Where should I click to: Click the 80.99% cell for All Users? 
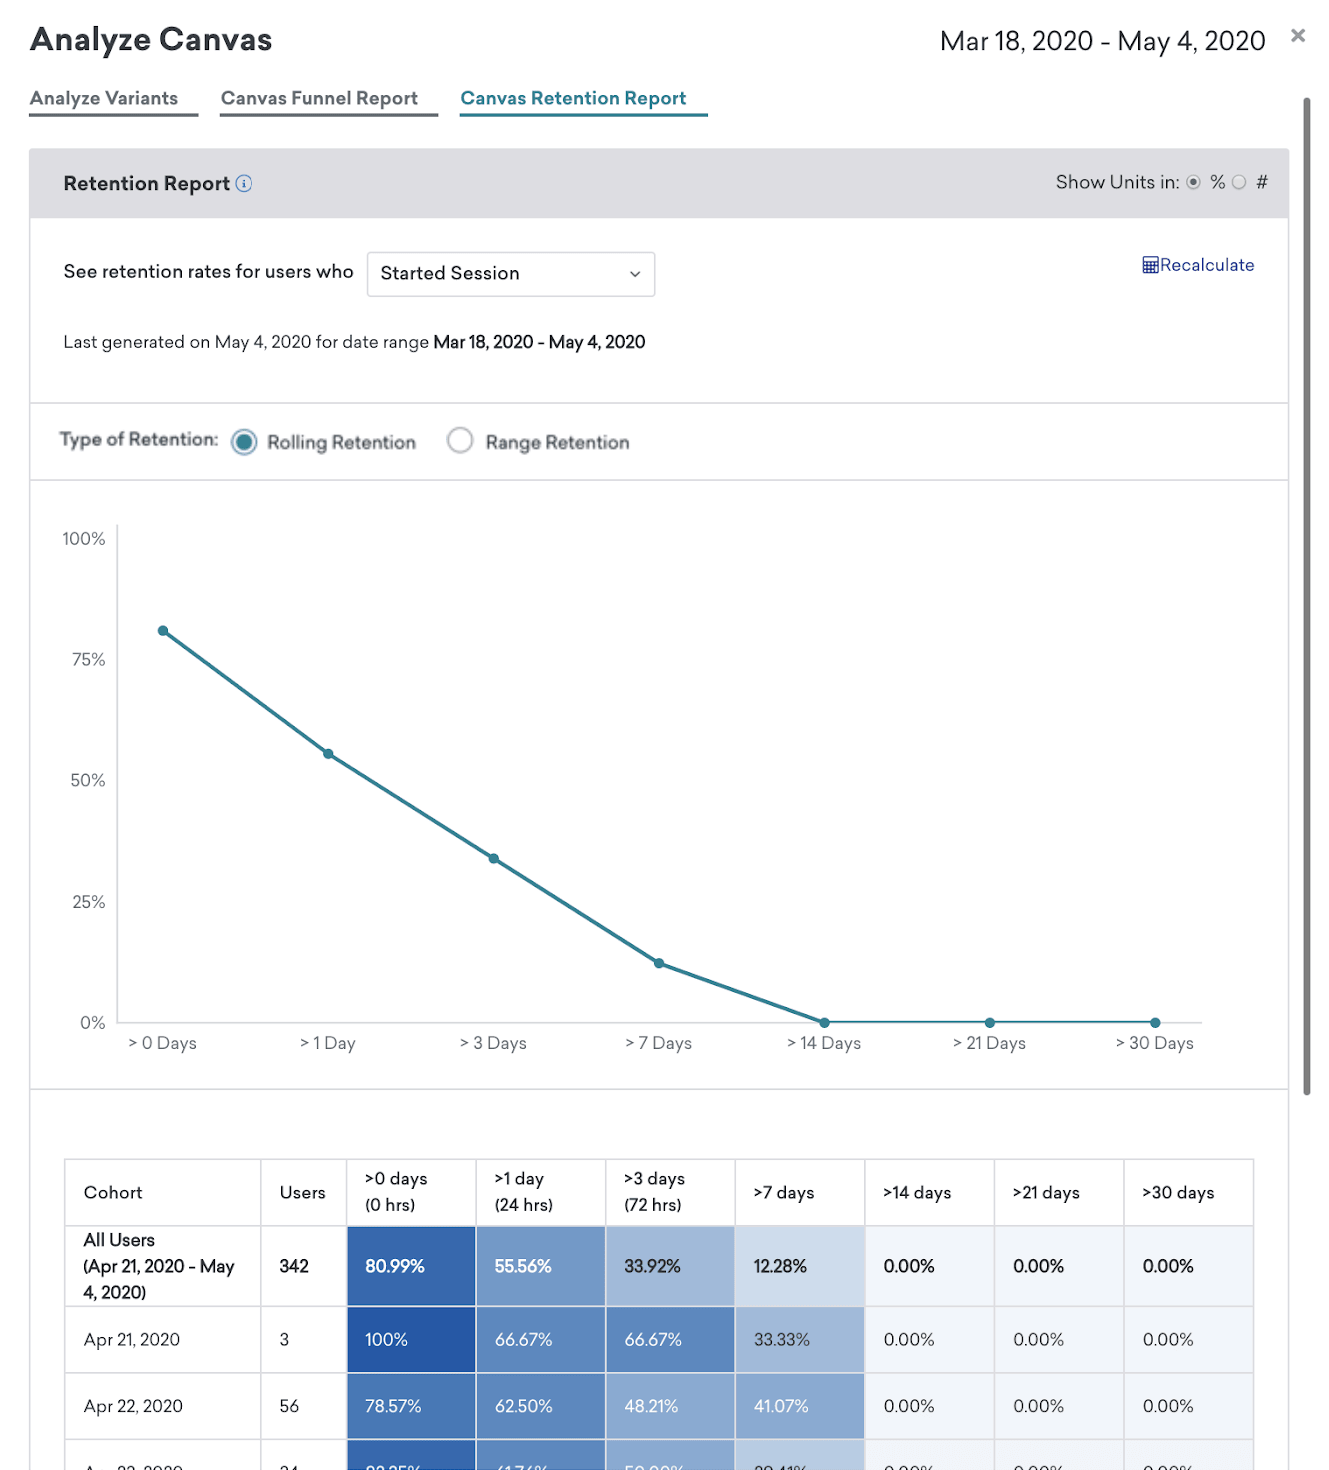click(x=411, y=1266)
